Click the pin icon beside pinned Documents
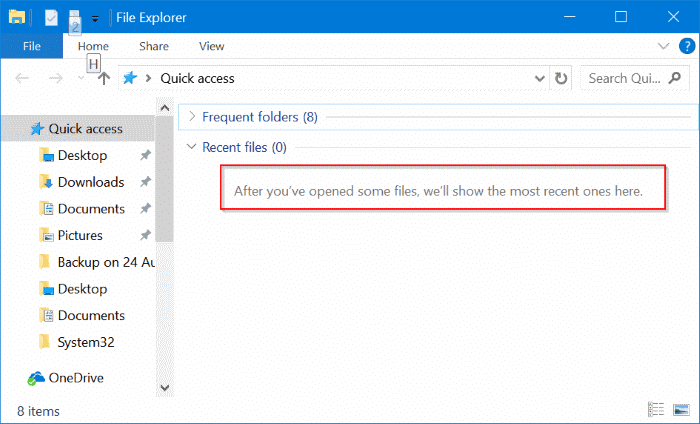 coord(146,208)
